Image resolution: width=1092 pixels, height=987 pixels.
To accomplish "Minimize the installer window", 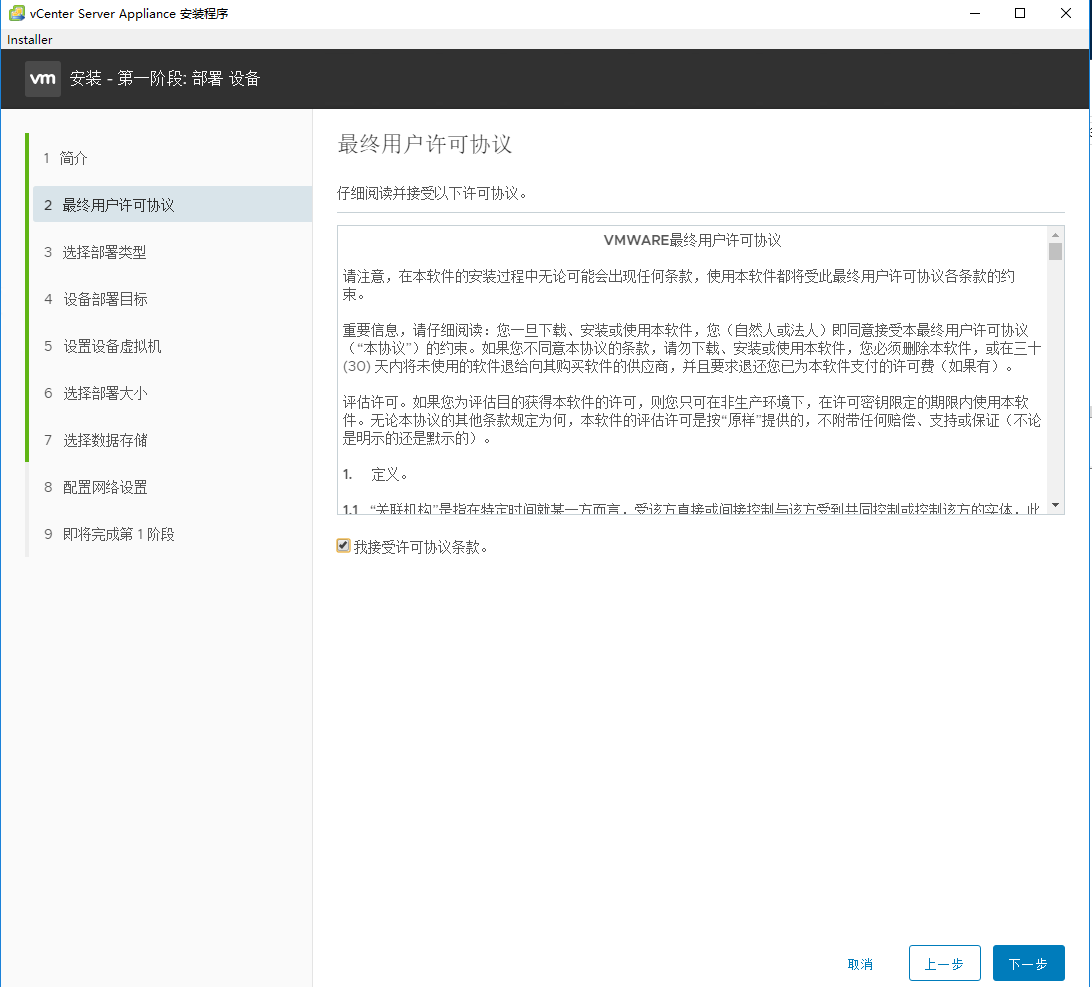I will 975,13.
